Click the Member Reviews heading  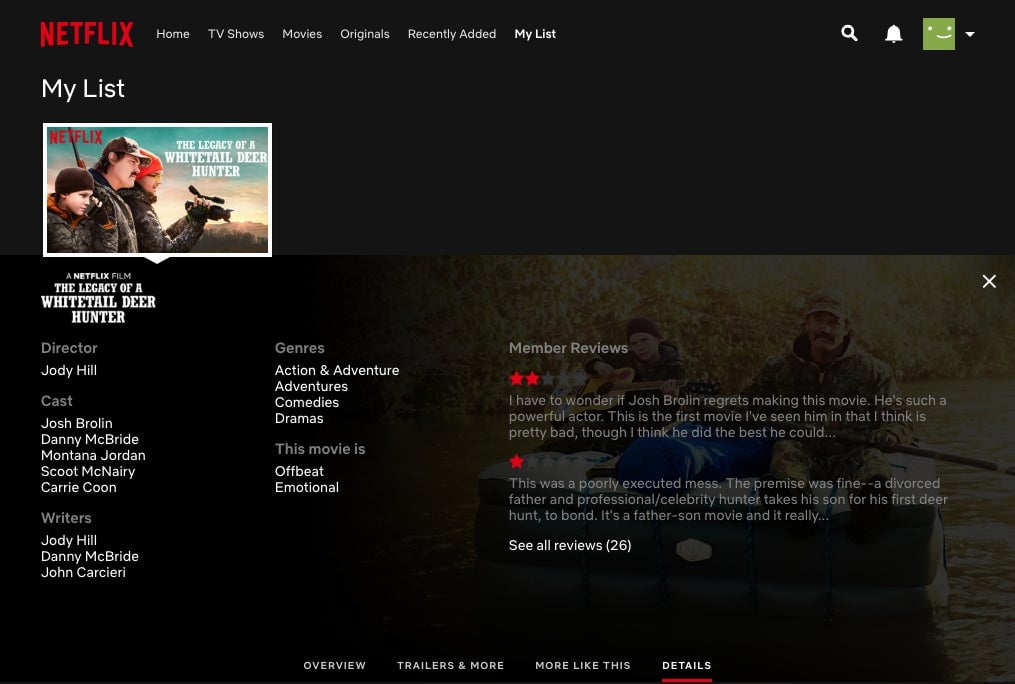click(568, 348)
